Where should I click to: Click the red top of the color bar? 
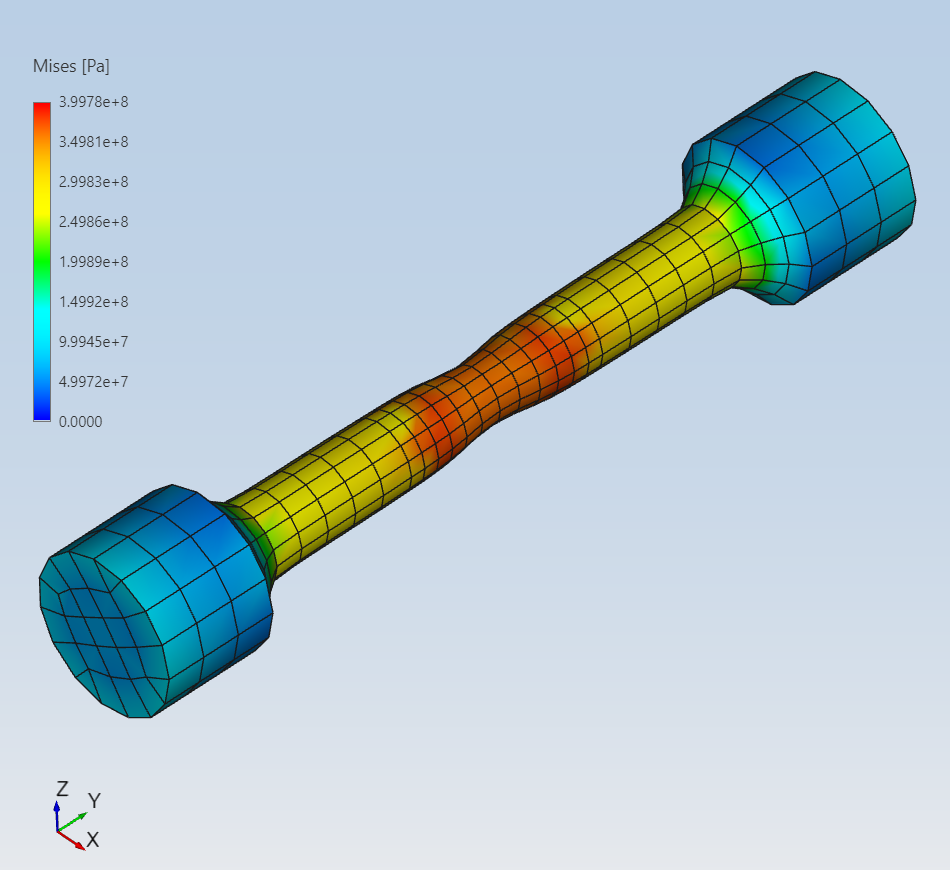pos(41,110)
